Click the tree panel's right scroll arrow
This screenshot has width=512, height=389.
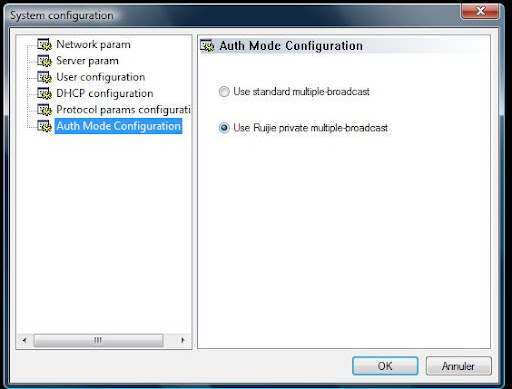click(183, 340)
